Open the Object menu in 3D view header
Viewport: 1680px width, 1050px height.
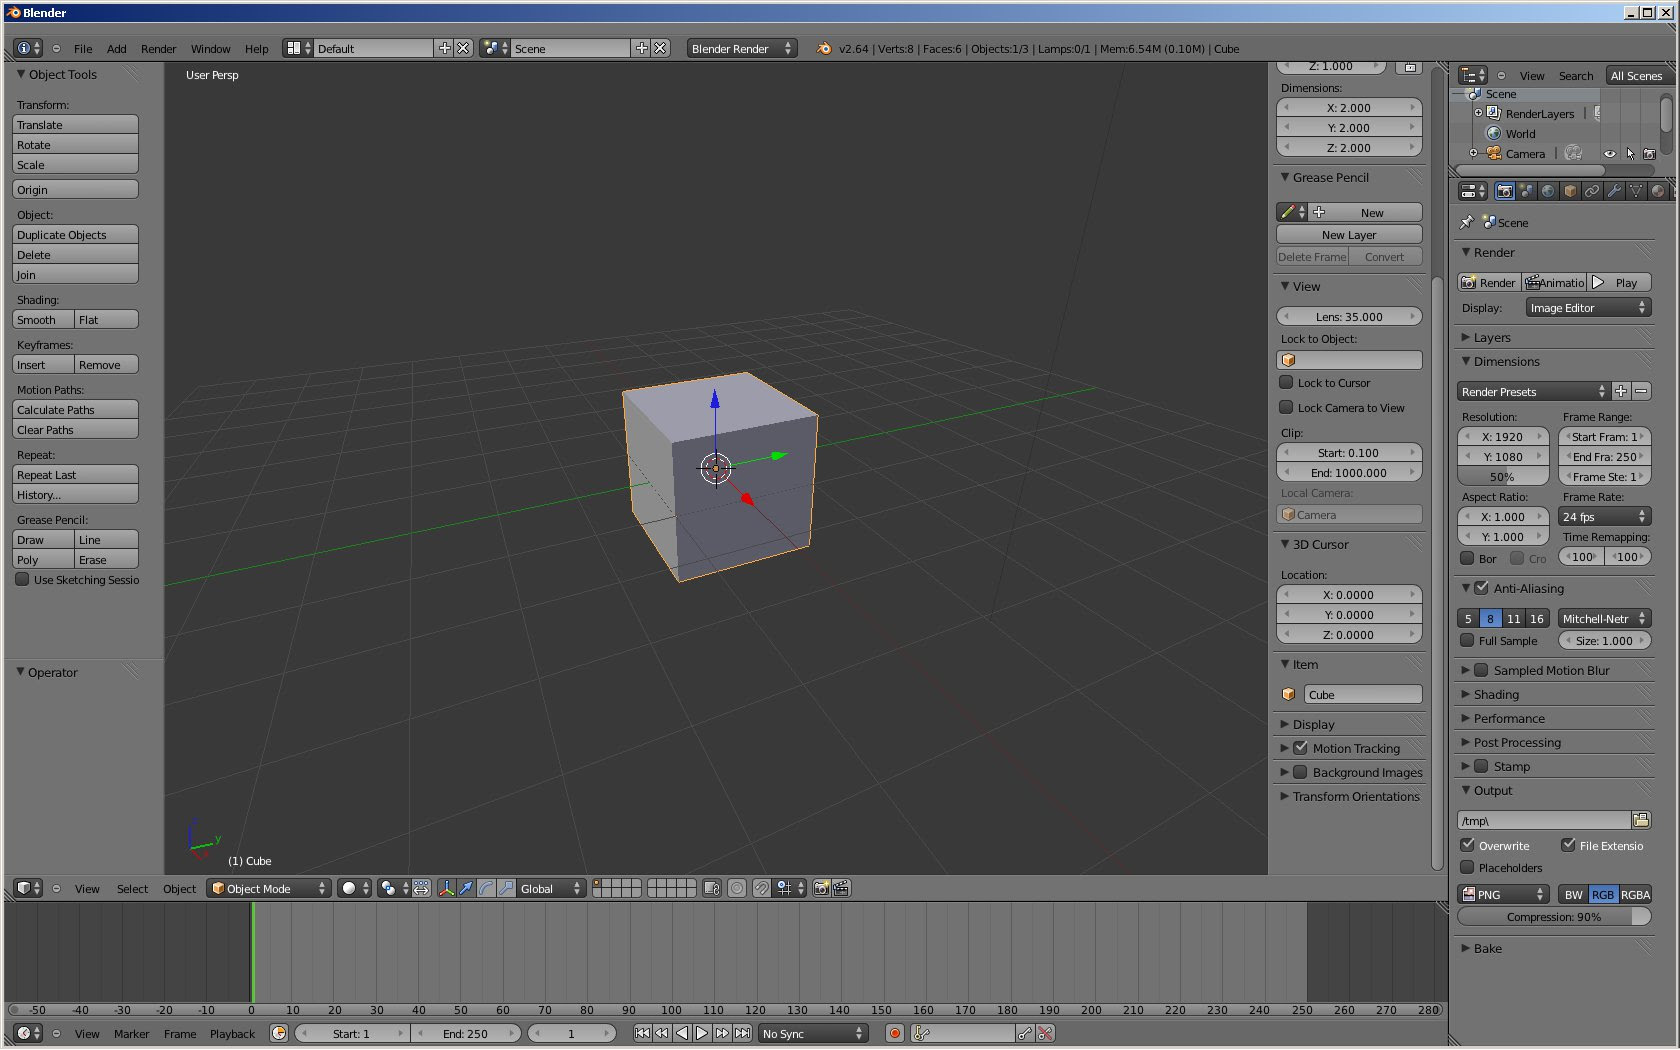pos(179,888)
